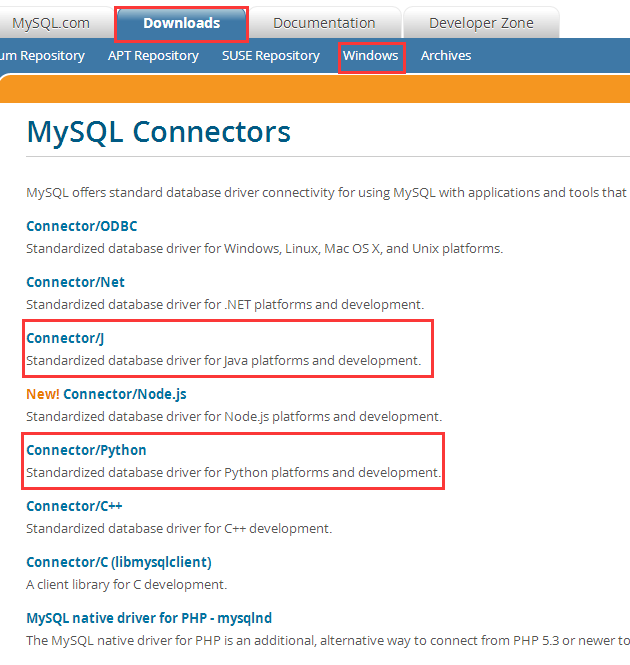Click text 'Standardized database driver for Node.js platforms'
This screenshot has height=665, width=630.
177,416
